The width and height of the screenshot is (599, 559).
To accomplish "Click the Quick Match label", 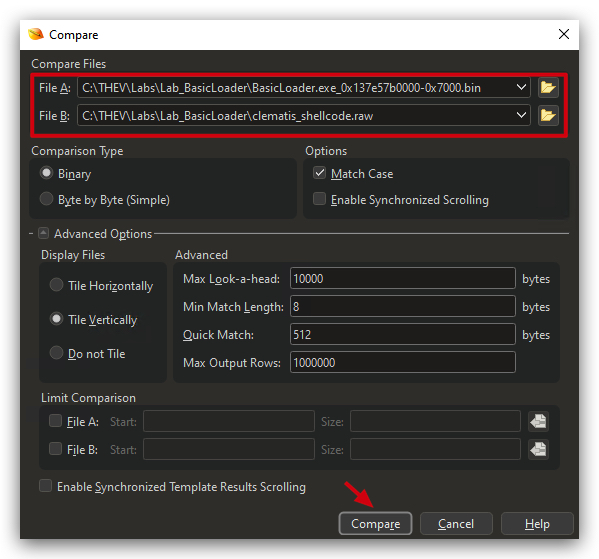I will tap(218, 335).
